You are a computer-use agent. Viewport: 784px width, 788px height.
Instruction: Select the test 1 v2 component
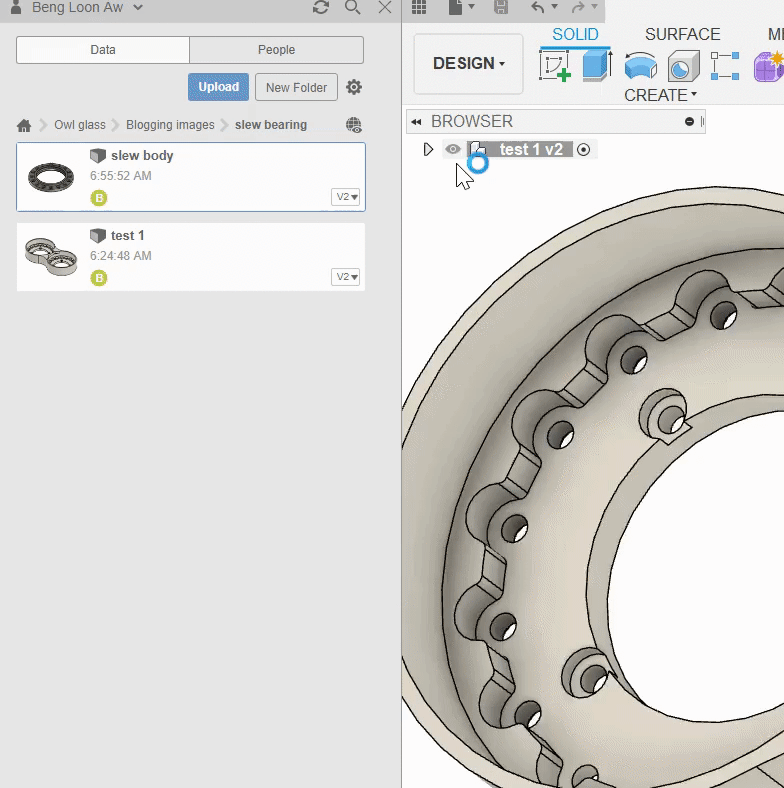(531, 149)
